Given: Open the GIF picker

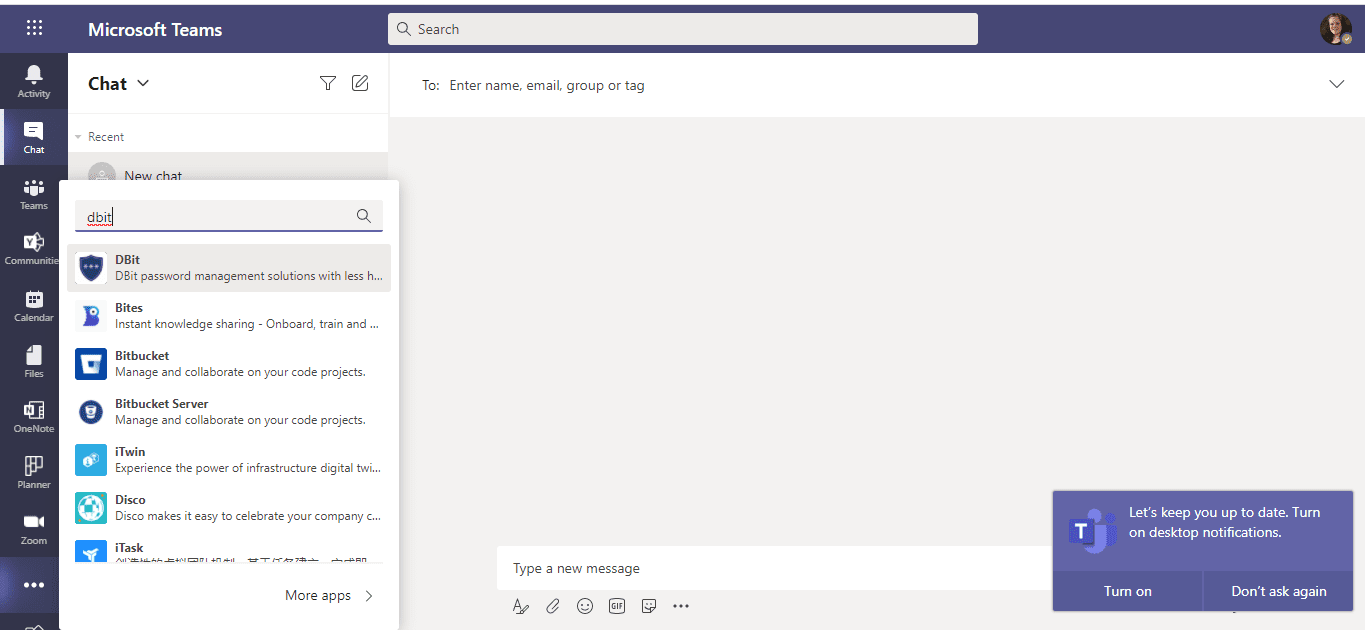Looking at the screenshot, I should 617,606.
